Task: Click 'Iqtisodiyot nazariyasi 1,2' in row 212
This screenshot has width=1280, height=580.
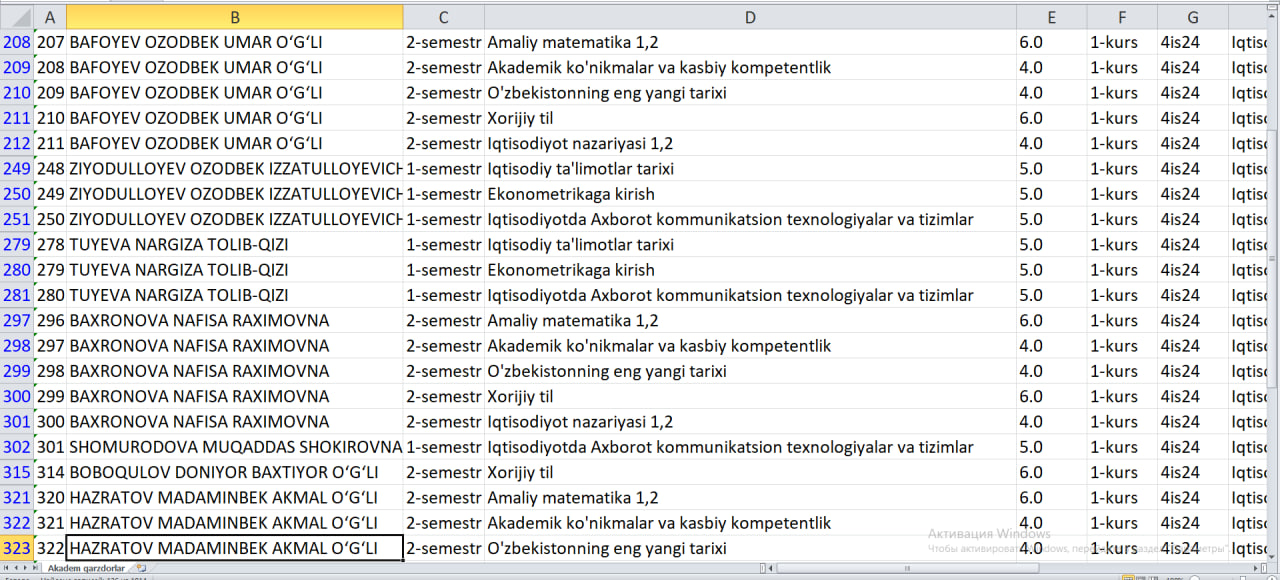Action: pos(750,143)
